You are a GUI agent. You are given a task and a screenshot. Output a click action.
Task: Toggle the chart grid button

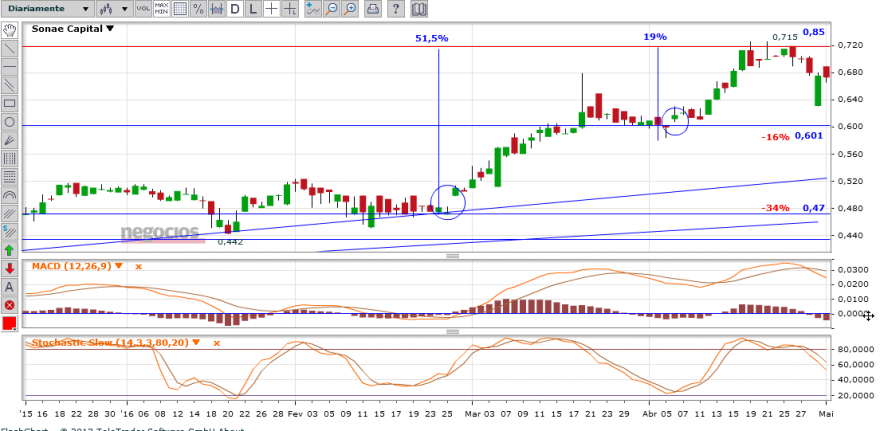180,8
